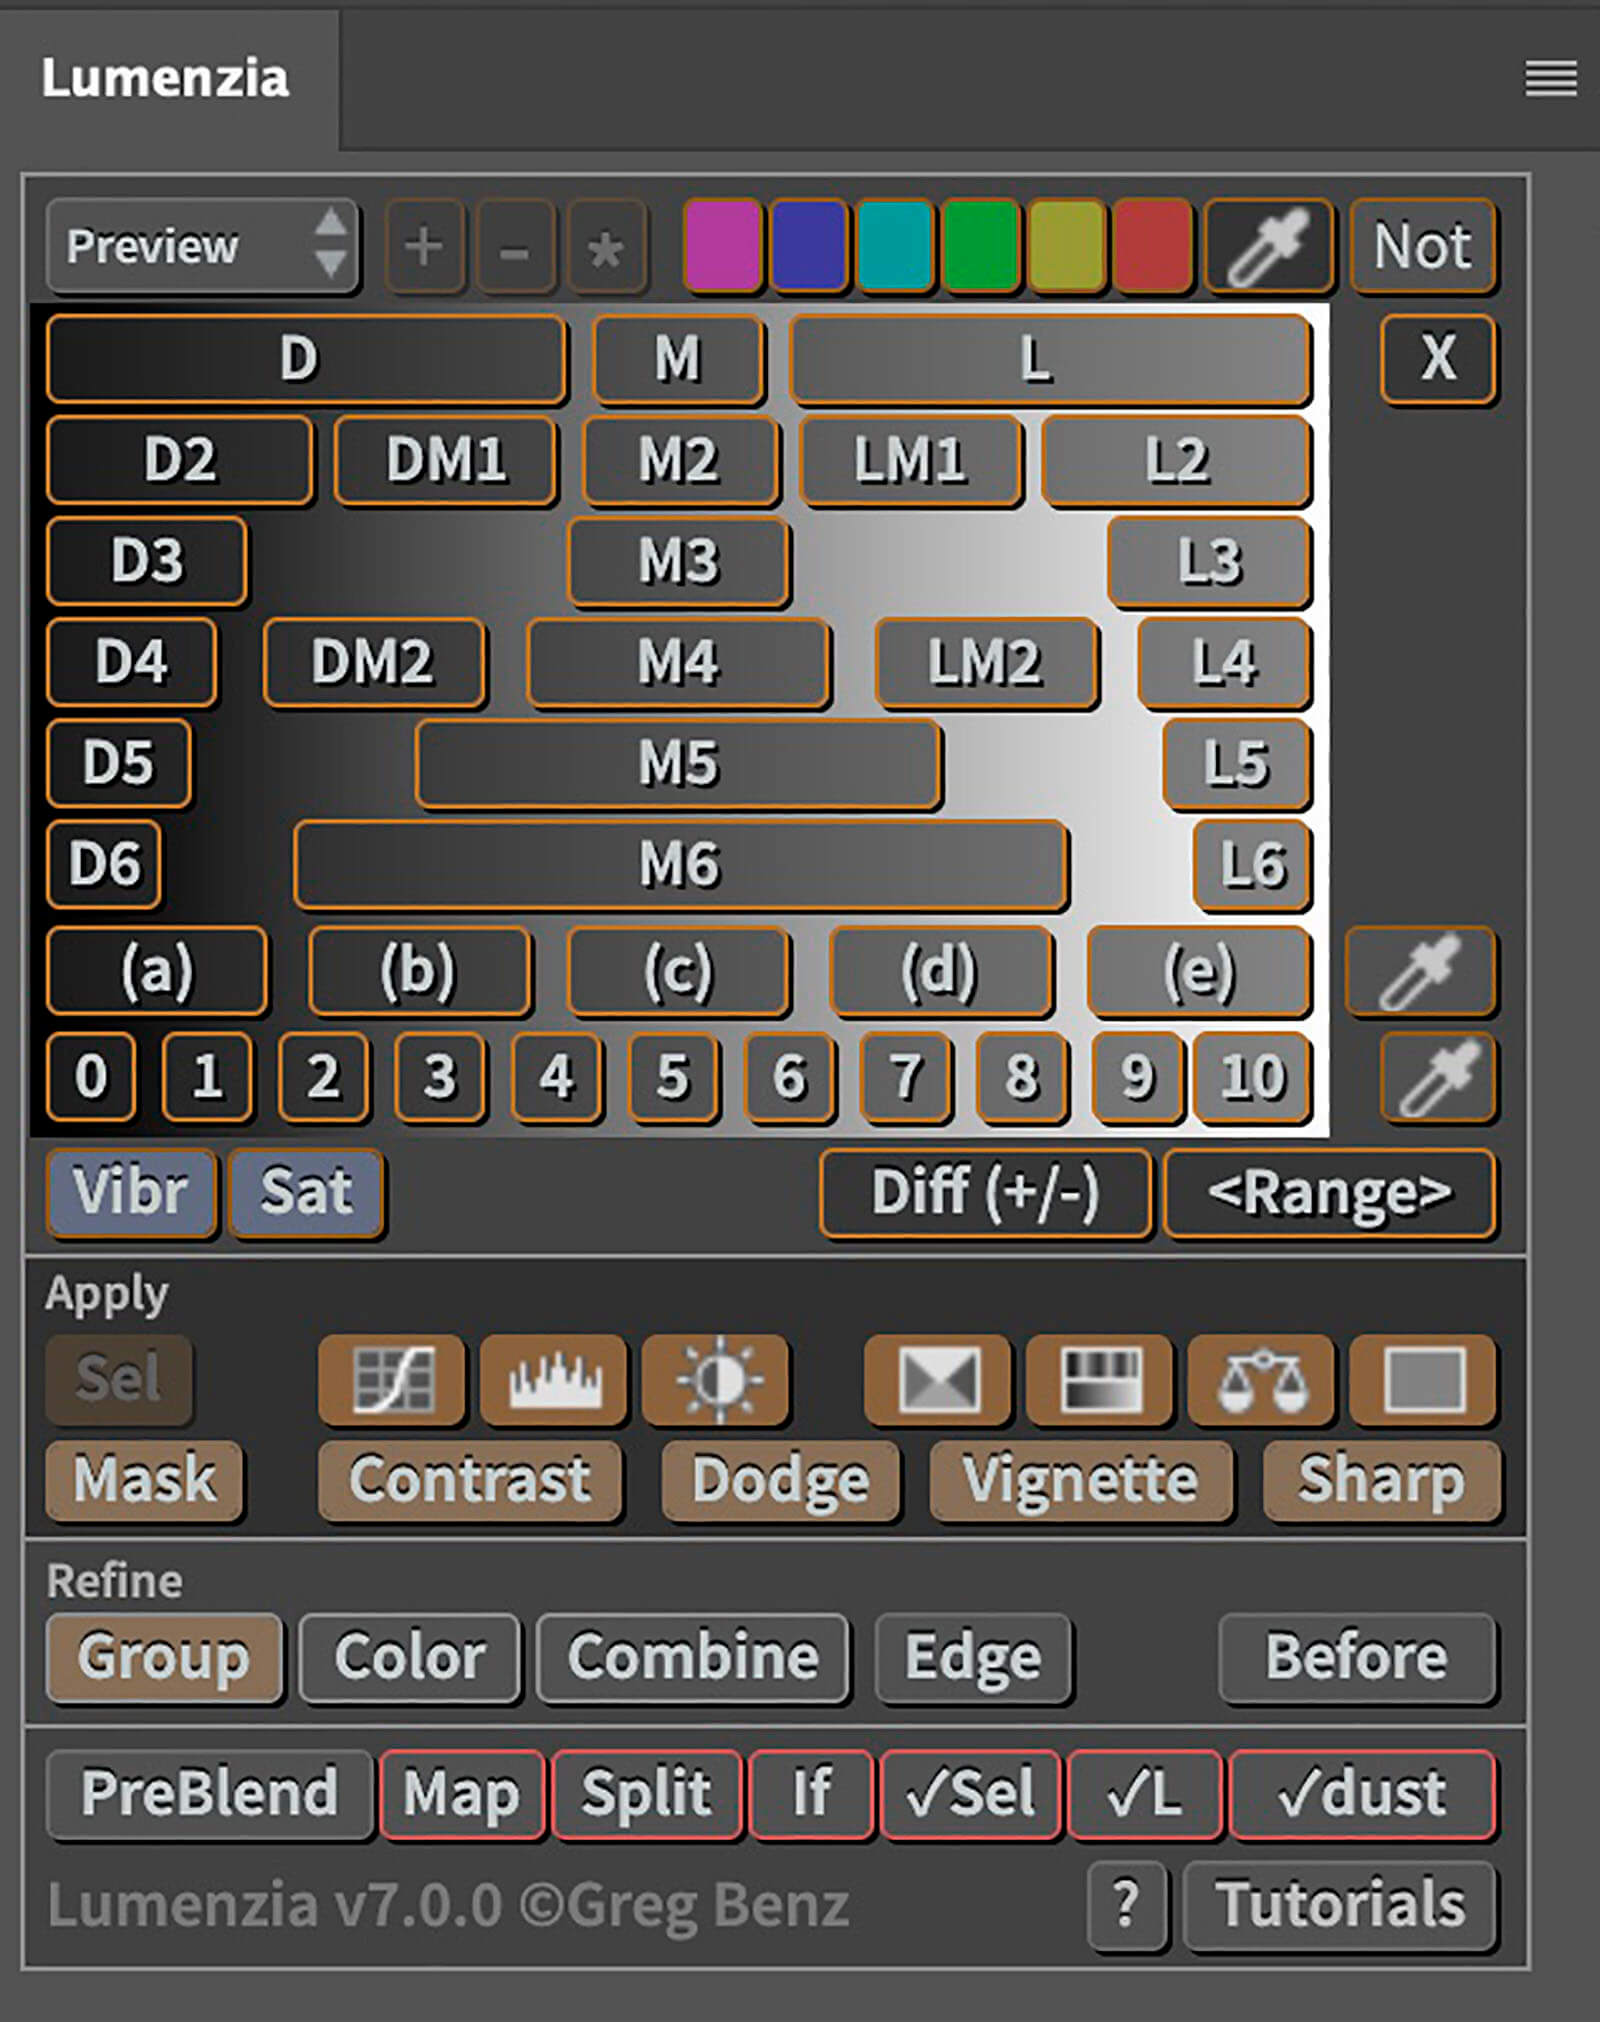This screenshot has height=2022, width=1600.
Task: Click the solid color fill icon
Action: tap(1422, 1380)
